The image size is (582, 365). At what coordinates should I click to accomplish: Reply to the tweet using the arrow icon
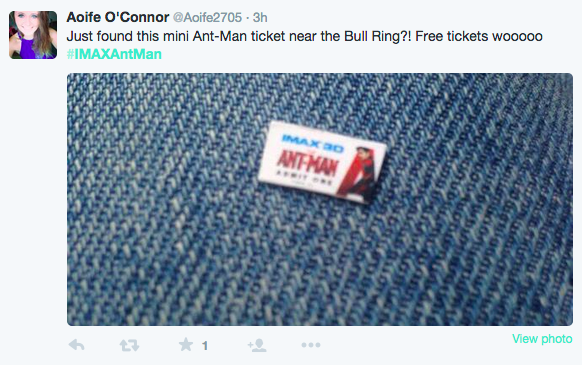[77, 345]
